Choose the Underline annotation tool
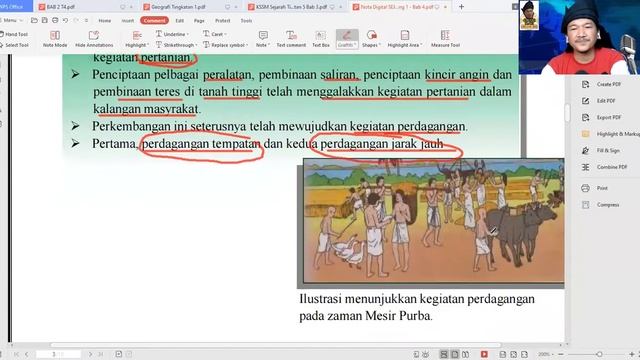 click(x=171, y=34)
